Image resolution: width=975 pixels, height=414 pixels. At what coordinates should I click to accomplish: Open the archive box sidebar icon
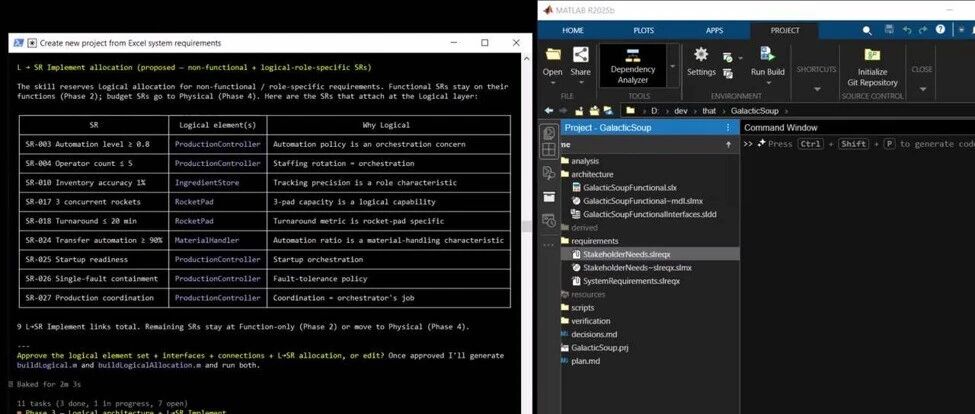[549, 196]
